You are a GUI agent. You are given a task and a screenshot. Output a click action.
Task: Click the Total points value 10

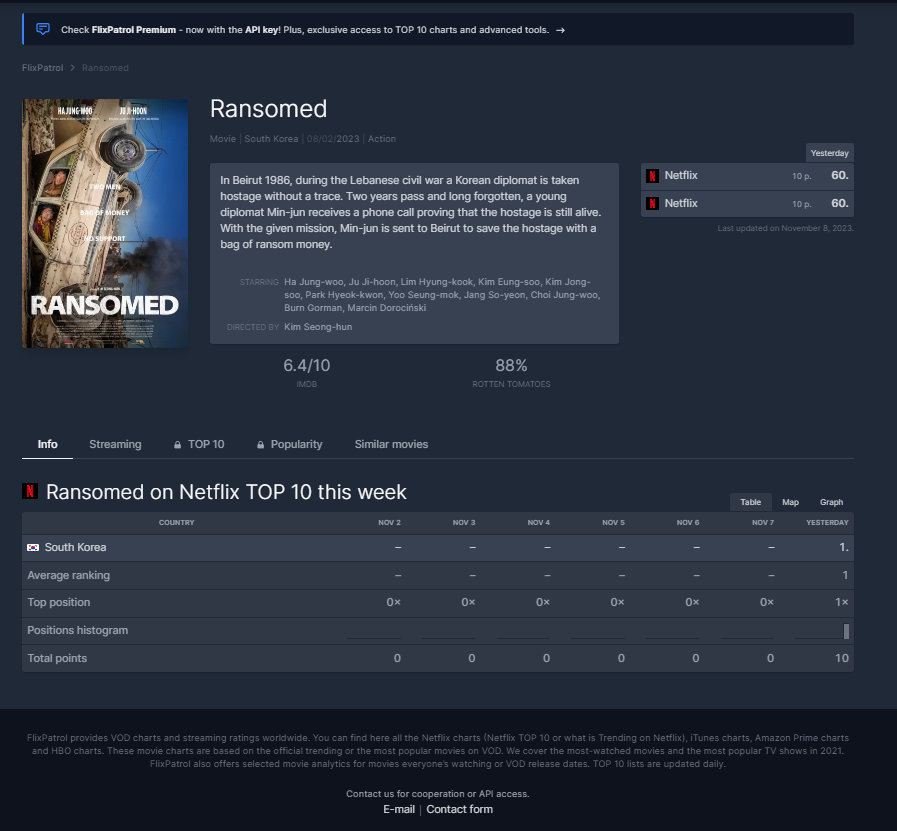[x=842, y=658]
